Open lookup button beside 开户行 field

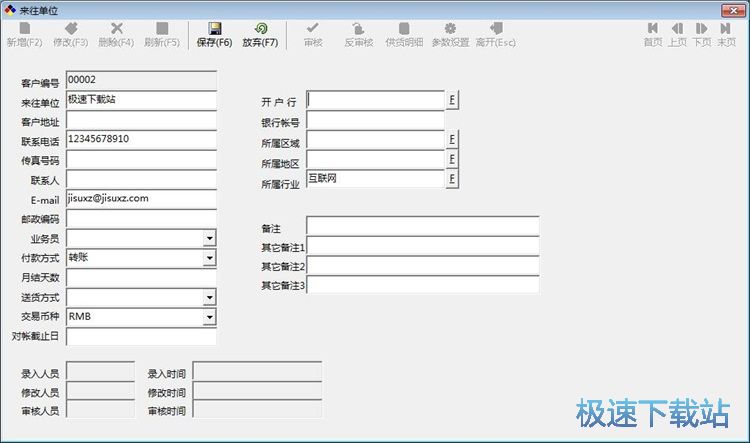coord(452,100)
